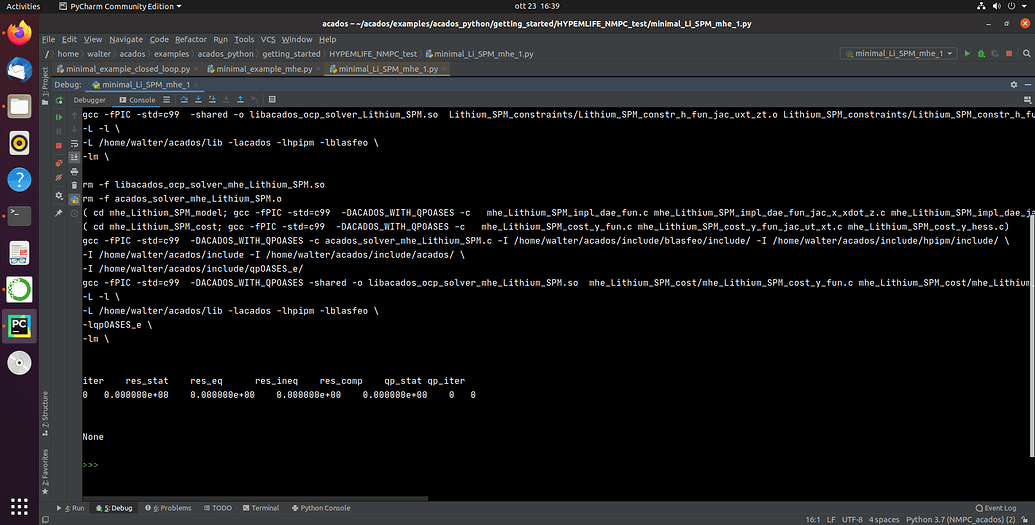The width and height of the screenshot is (1035, 525).
Task: Click the >>> console input prompt
Action: pyautogui.click(x=90, y=465)
